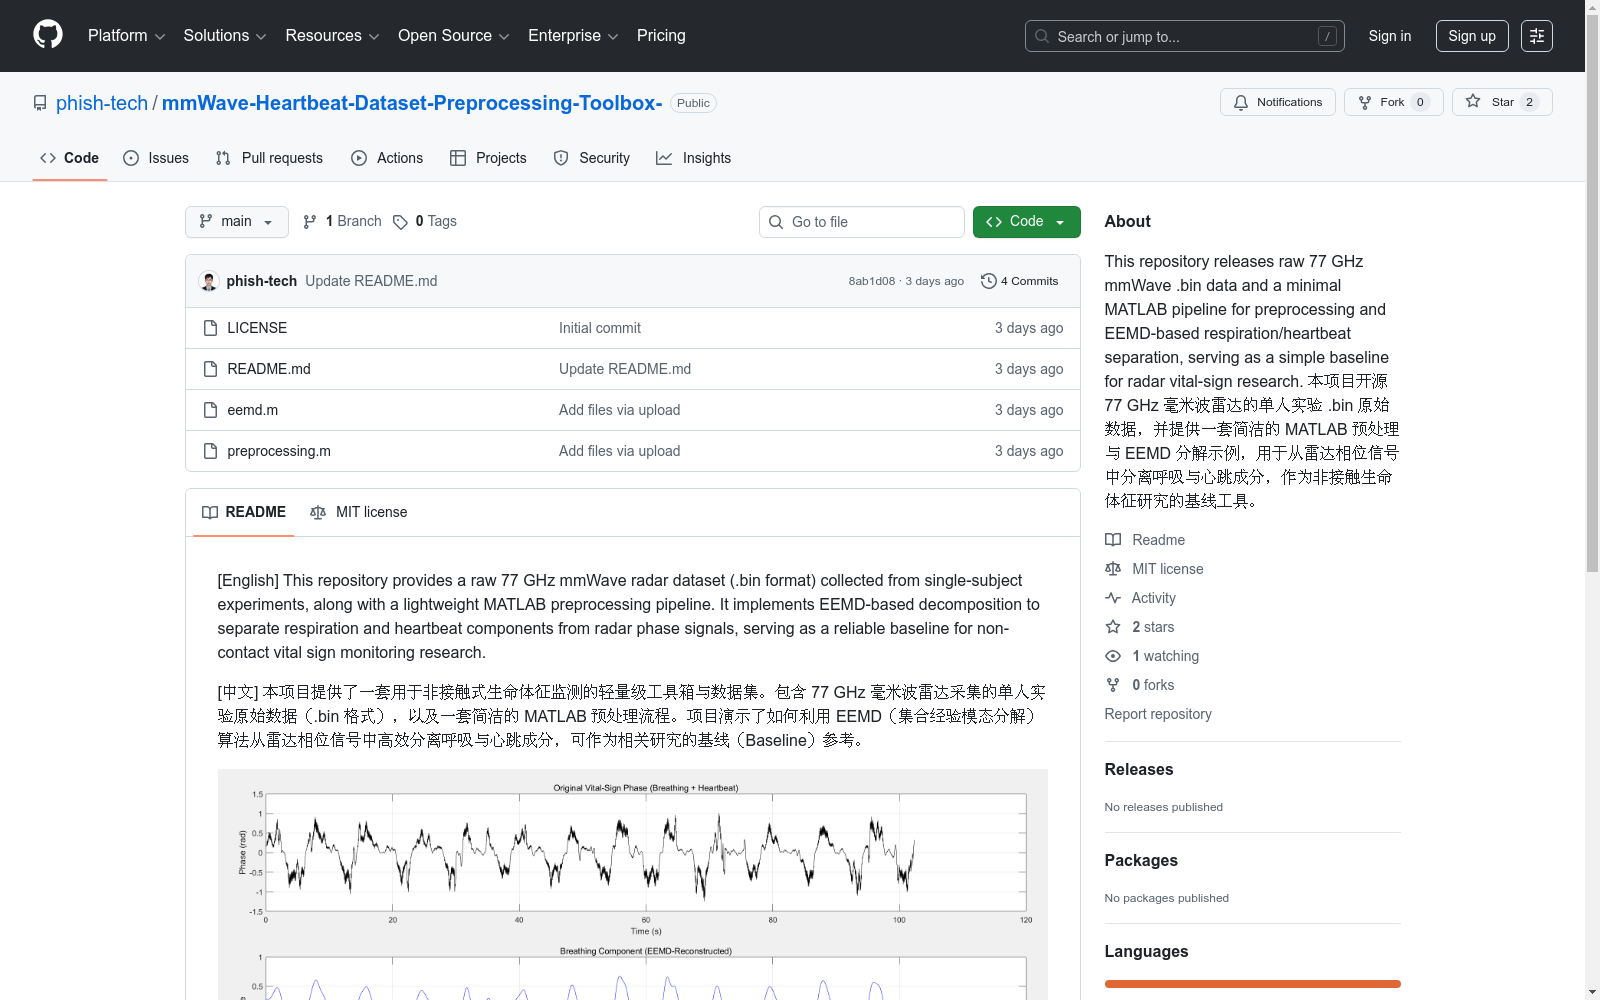Click the LICENSE file icon

(x=210, y=328)
